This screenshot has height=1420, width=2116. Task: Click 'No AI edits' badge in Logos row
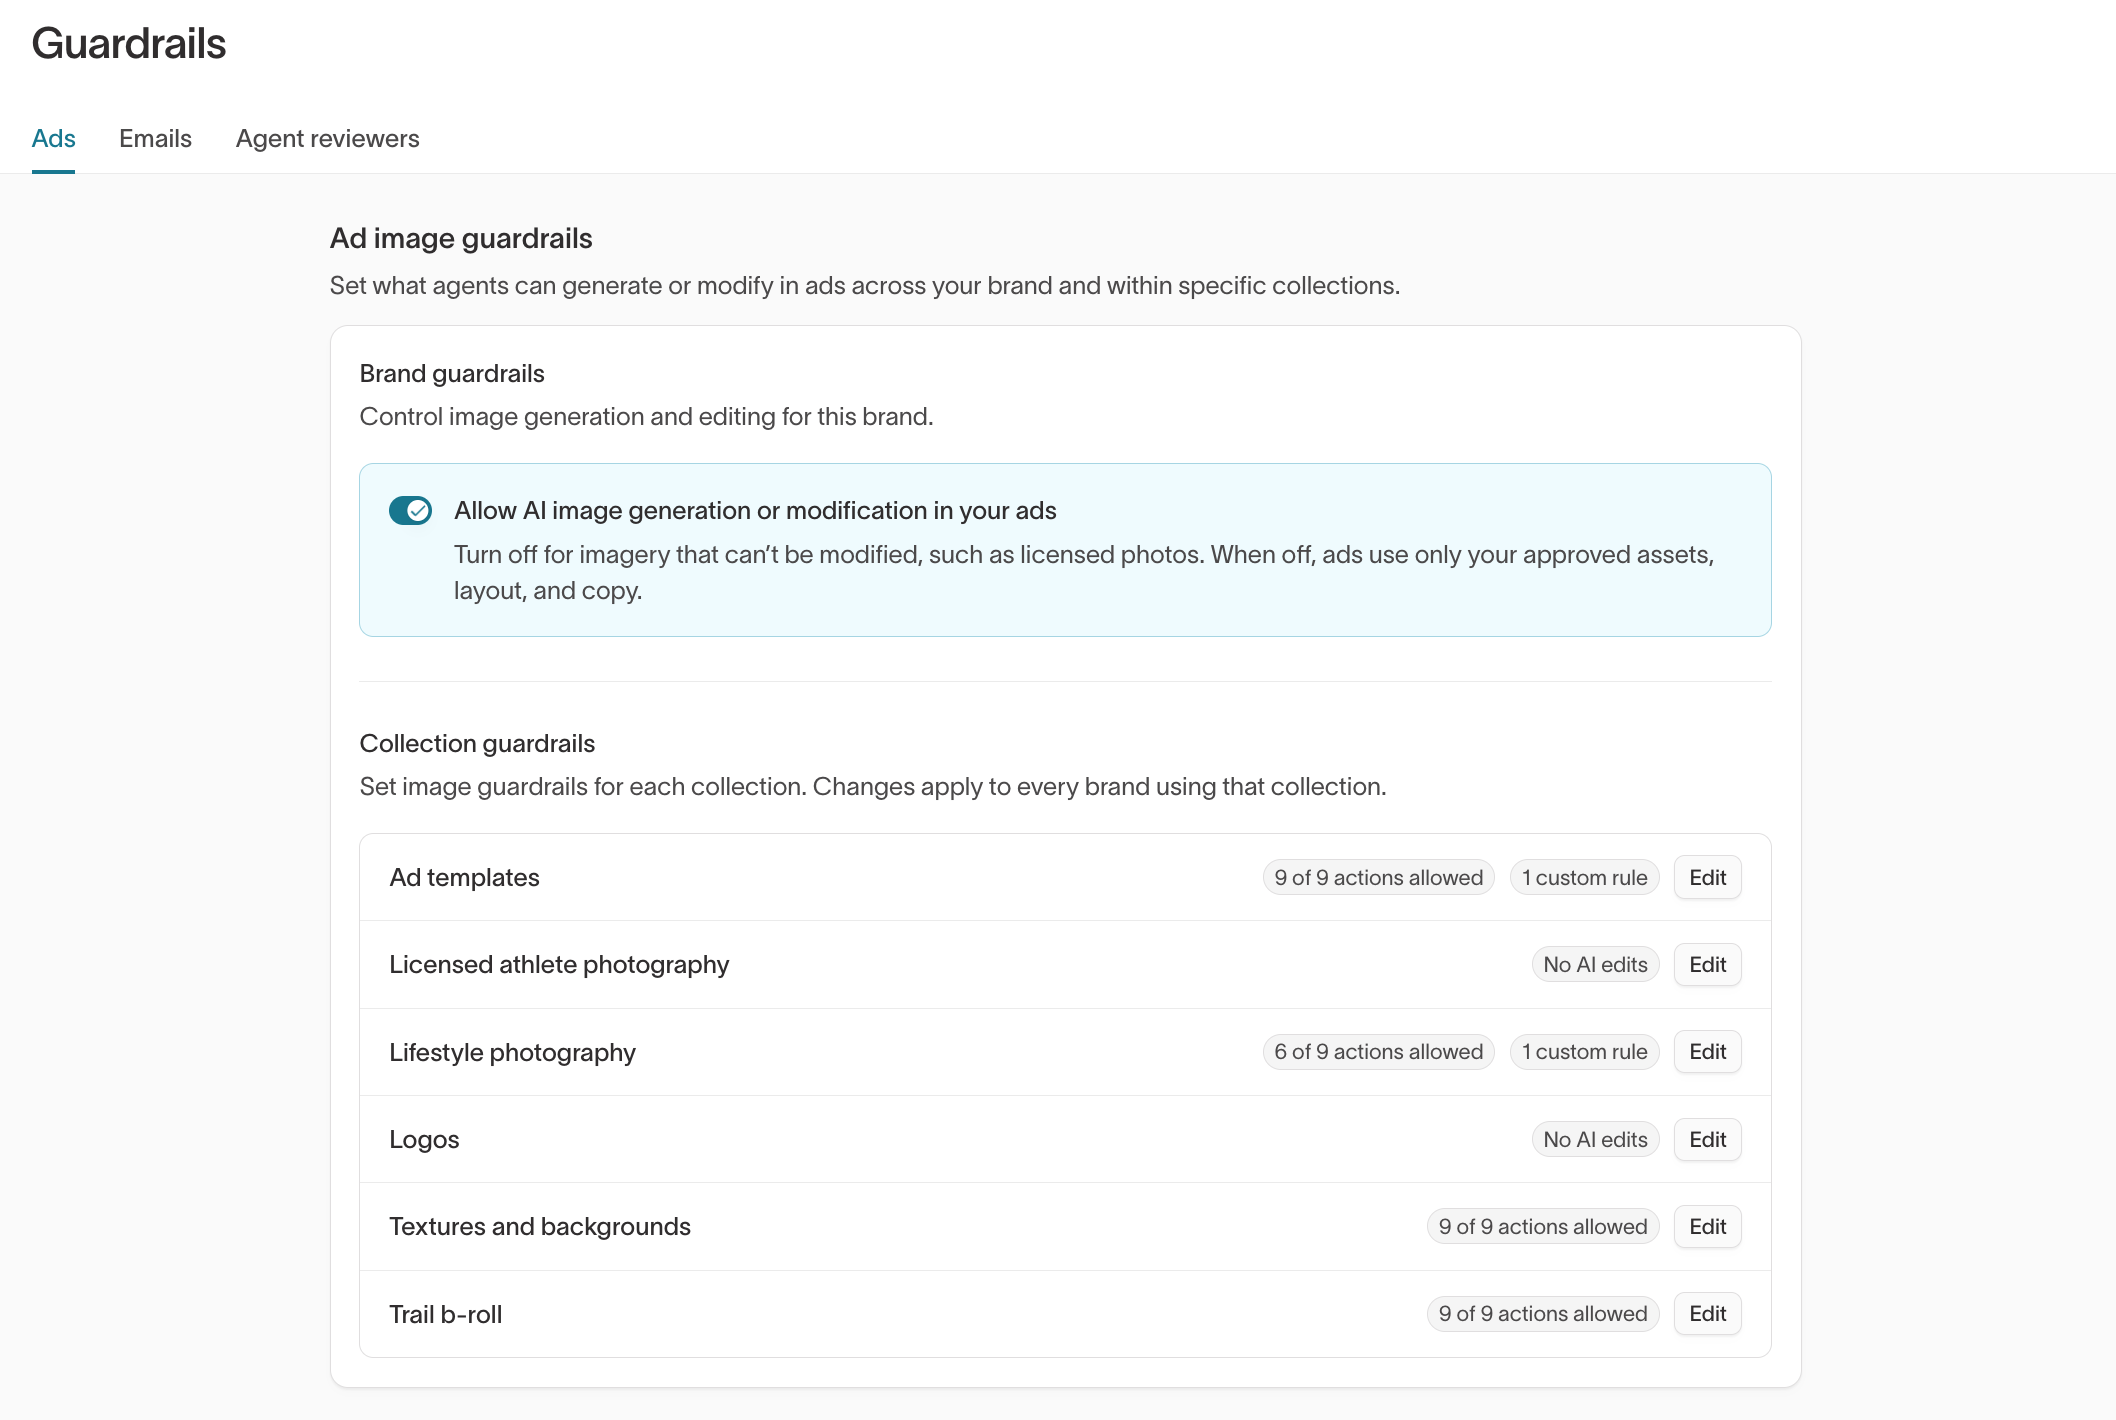pyautogui.click(x=1595, y=1139)
